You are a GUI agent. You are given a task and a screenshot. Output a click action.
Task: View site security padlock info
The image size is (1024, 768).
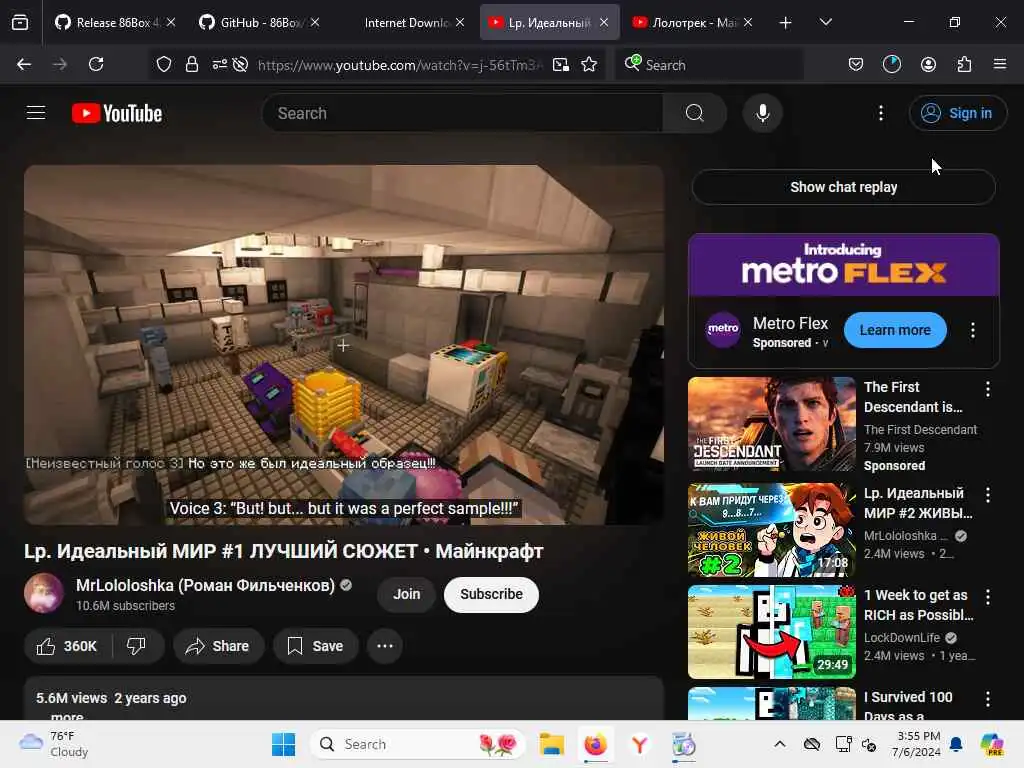(x=191, y=64)
